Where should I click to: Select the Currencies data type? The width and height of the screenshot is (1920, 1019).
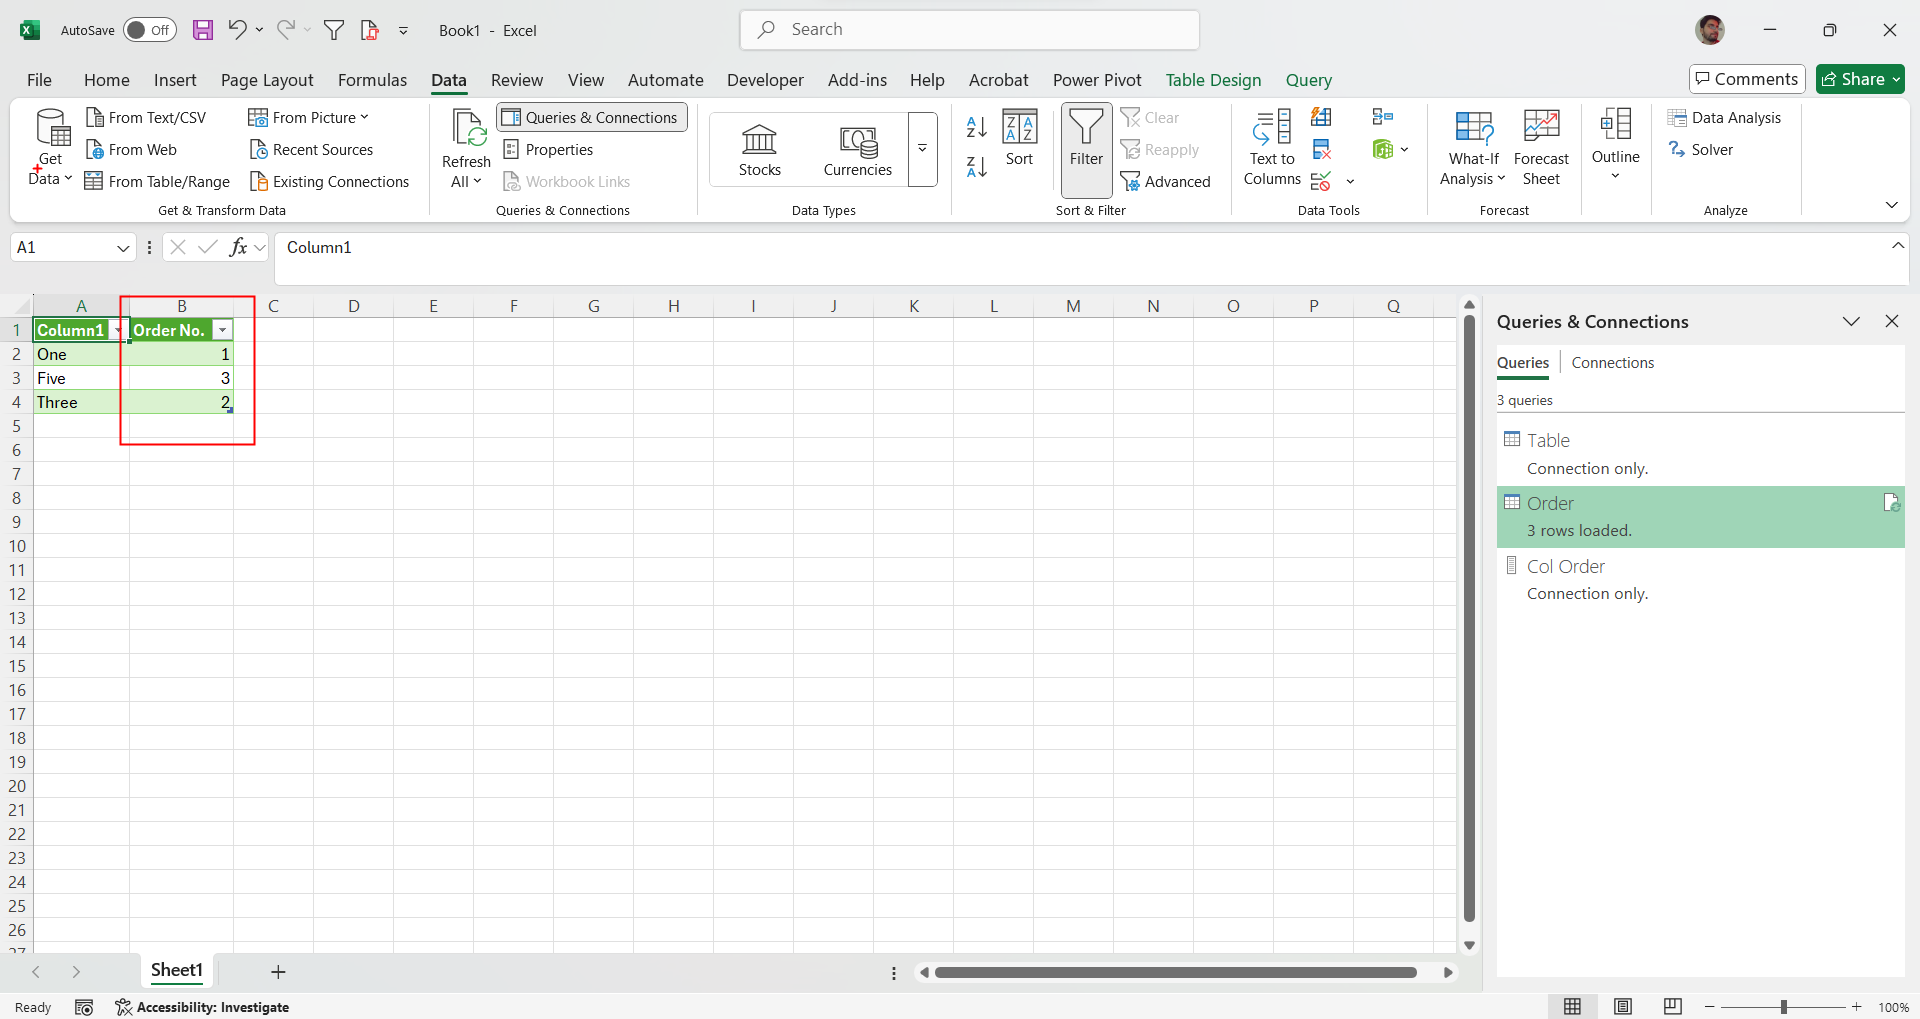click(x=858, y=150)
